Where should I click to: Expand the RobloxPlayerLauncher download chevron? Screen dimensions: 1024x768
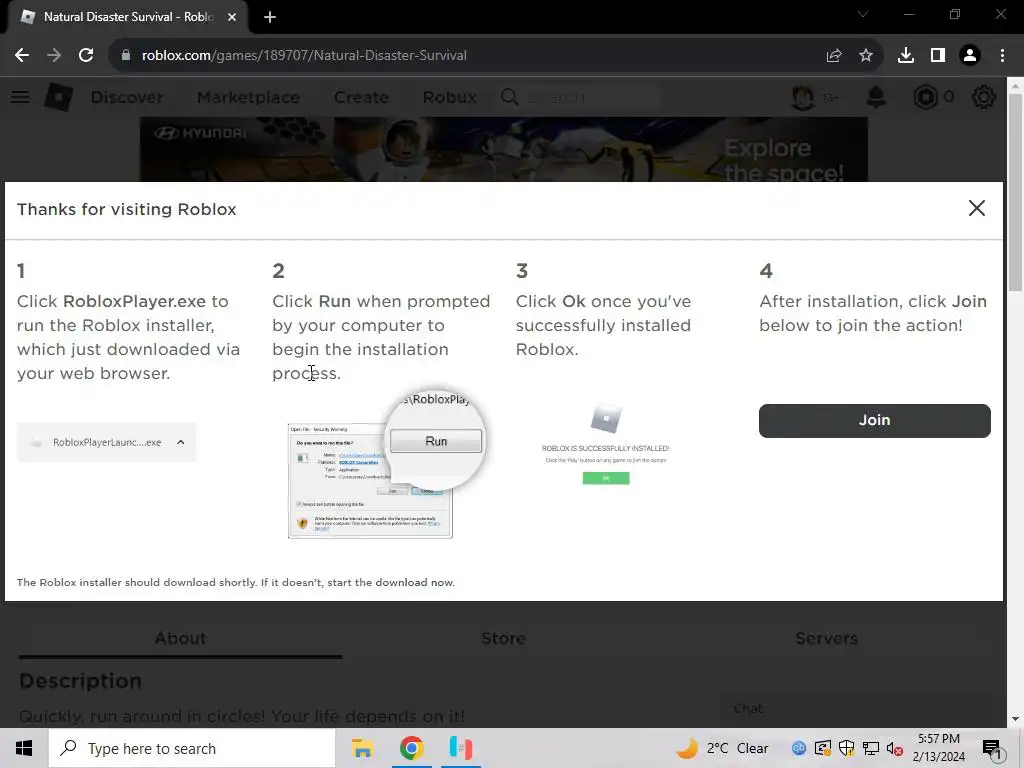(x=181, y=442)
